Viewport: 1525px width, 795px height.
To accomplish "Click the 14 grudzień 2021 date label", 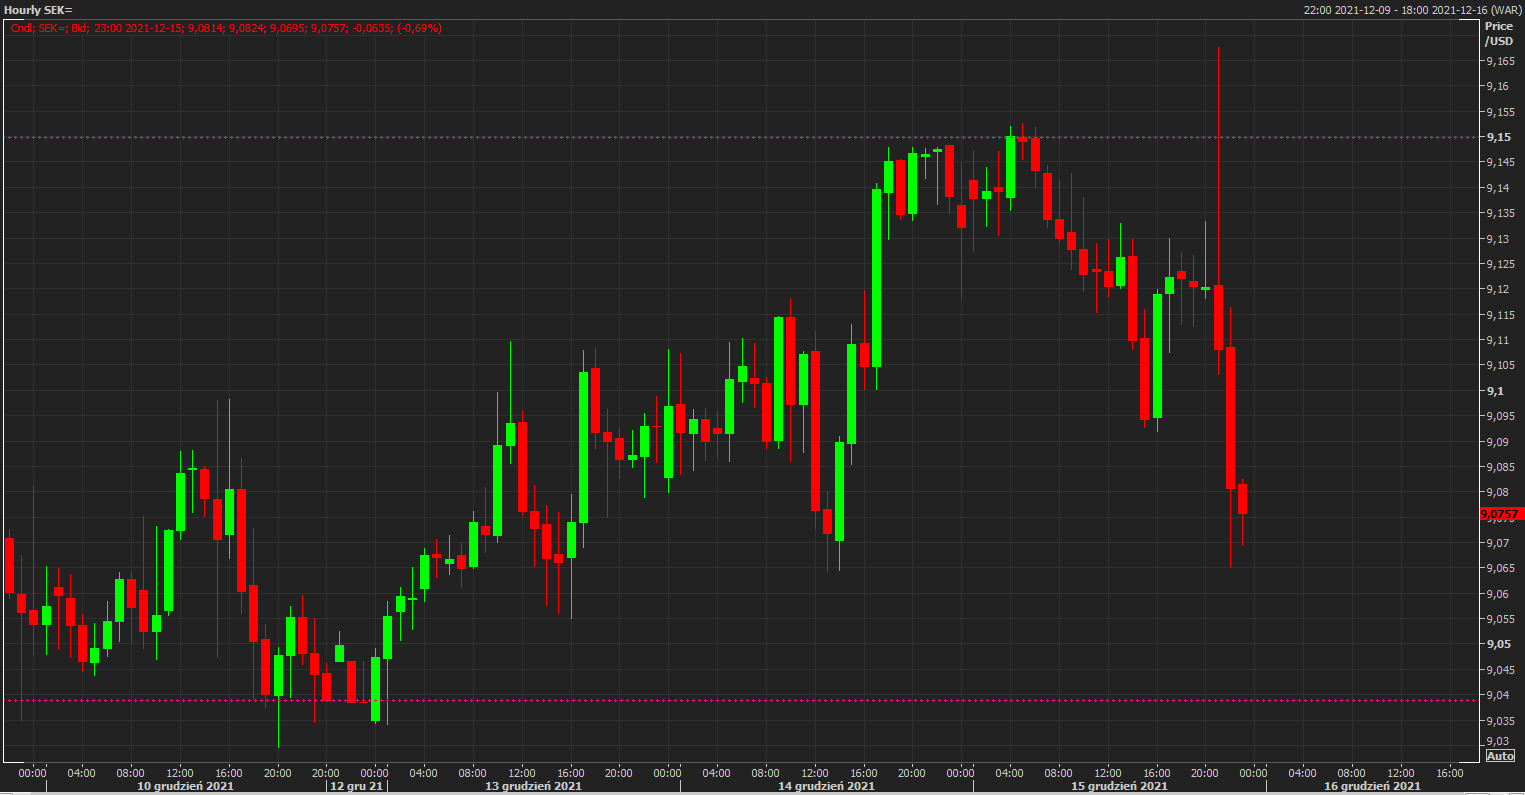I will [827, 787].
